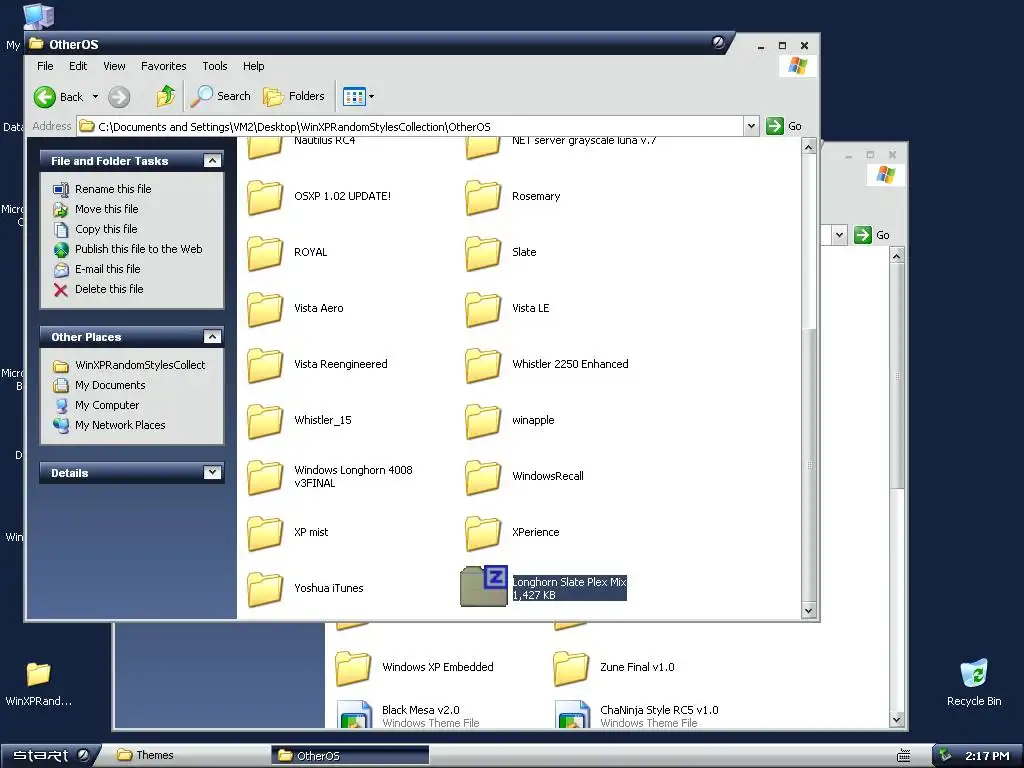Image resolution: width=1024 pixels, height=768 pixels.
Task: Open the Edit menu
Action: click(78, 66)
